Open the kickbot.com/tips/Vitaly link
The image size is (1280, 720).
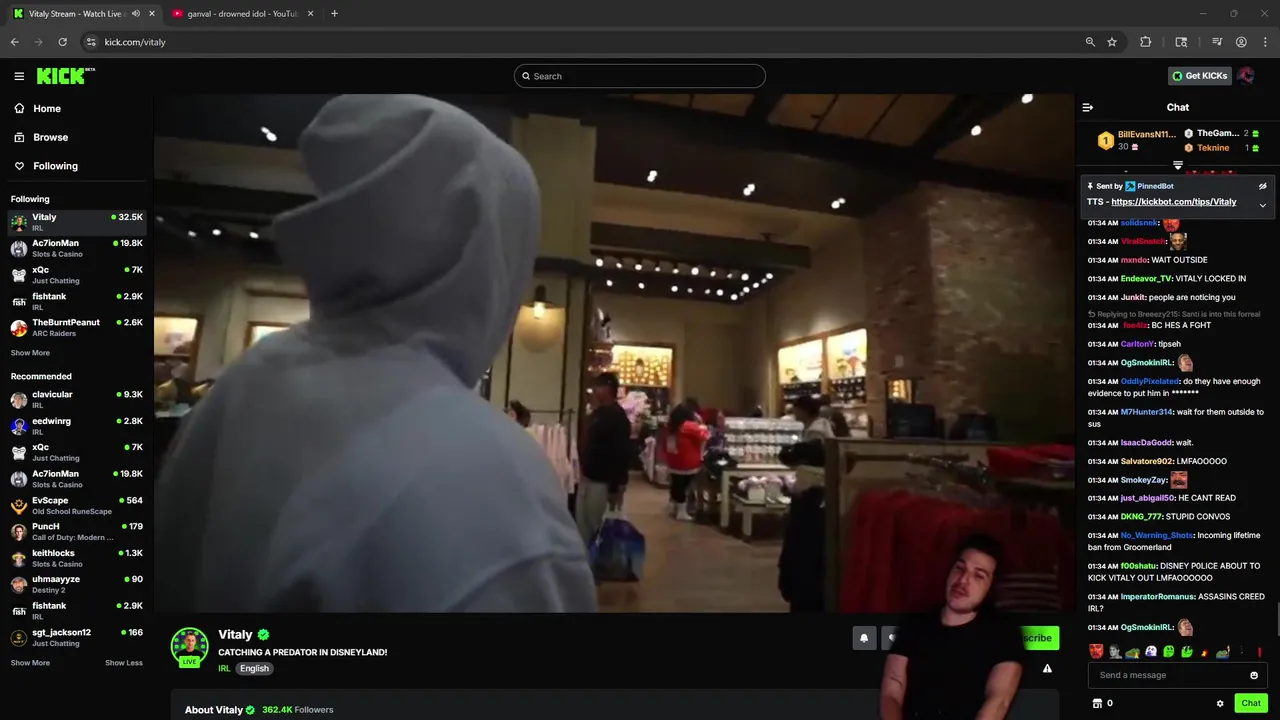click(x=1174, y=202)
